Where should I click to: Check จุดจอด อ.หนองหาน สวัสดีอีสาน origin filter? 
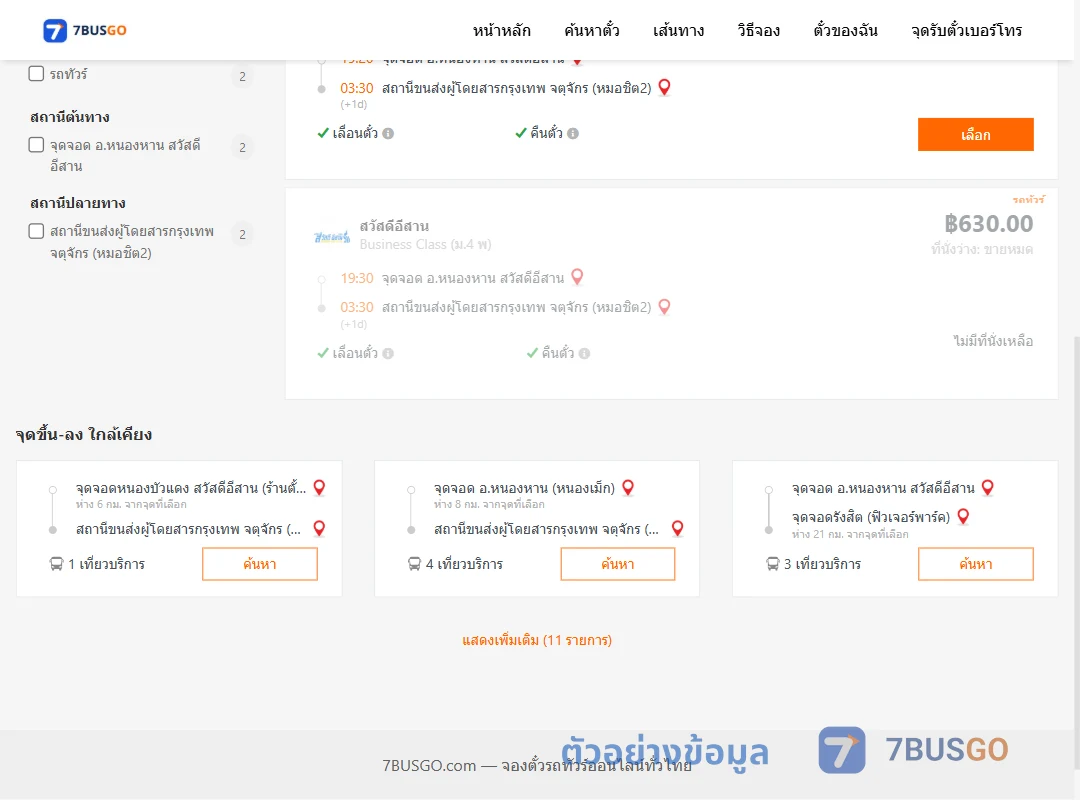[36, 145]
